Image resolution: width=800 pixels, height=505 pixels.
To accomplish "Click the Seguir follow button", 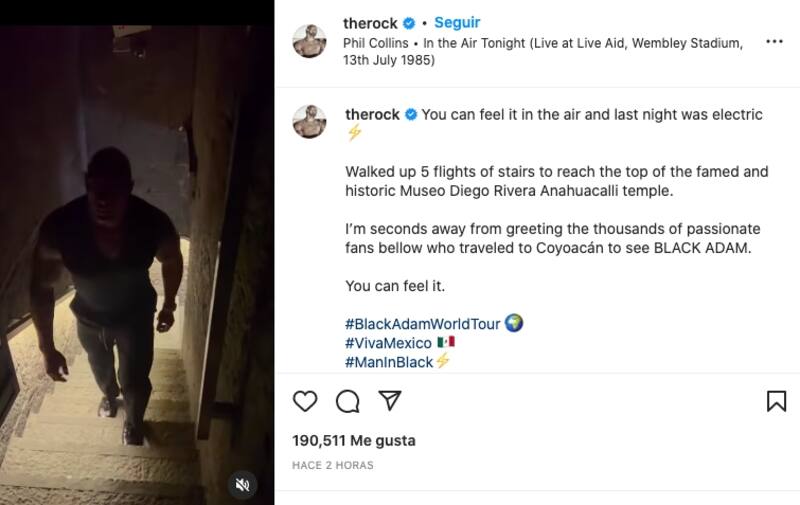I will click(x=457, y=23).
